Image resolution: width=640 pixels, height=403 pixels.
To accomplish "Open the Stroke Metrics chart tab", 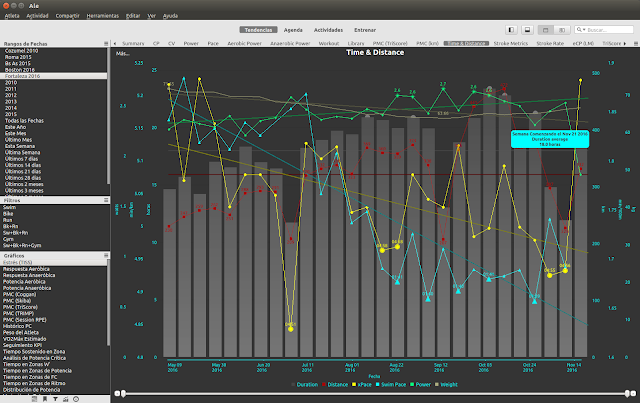I will point(511,43).
